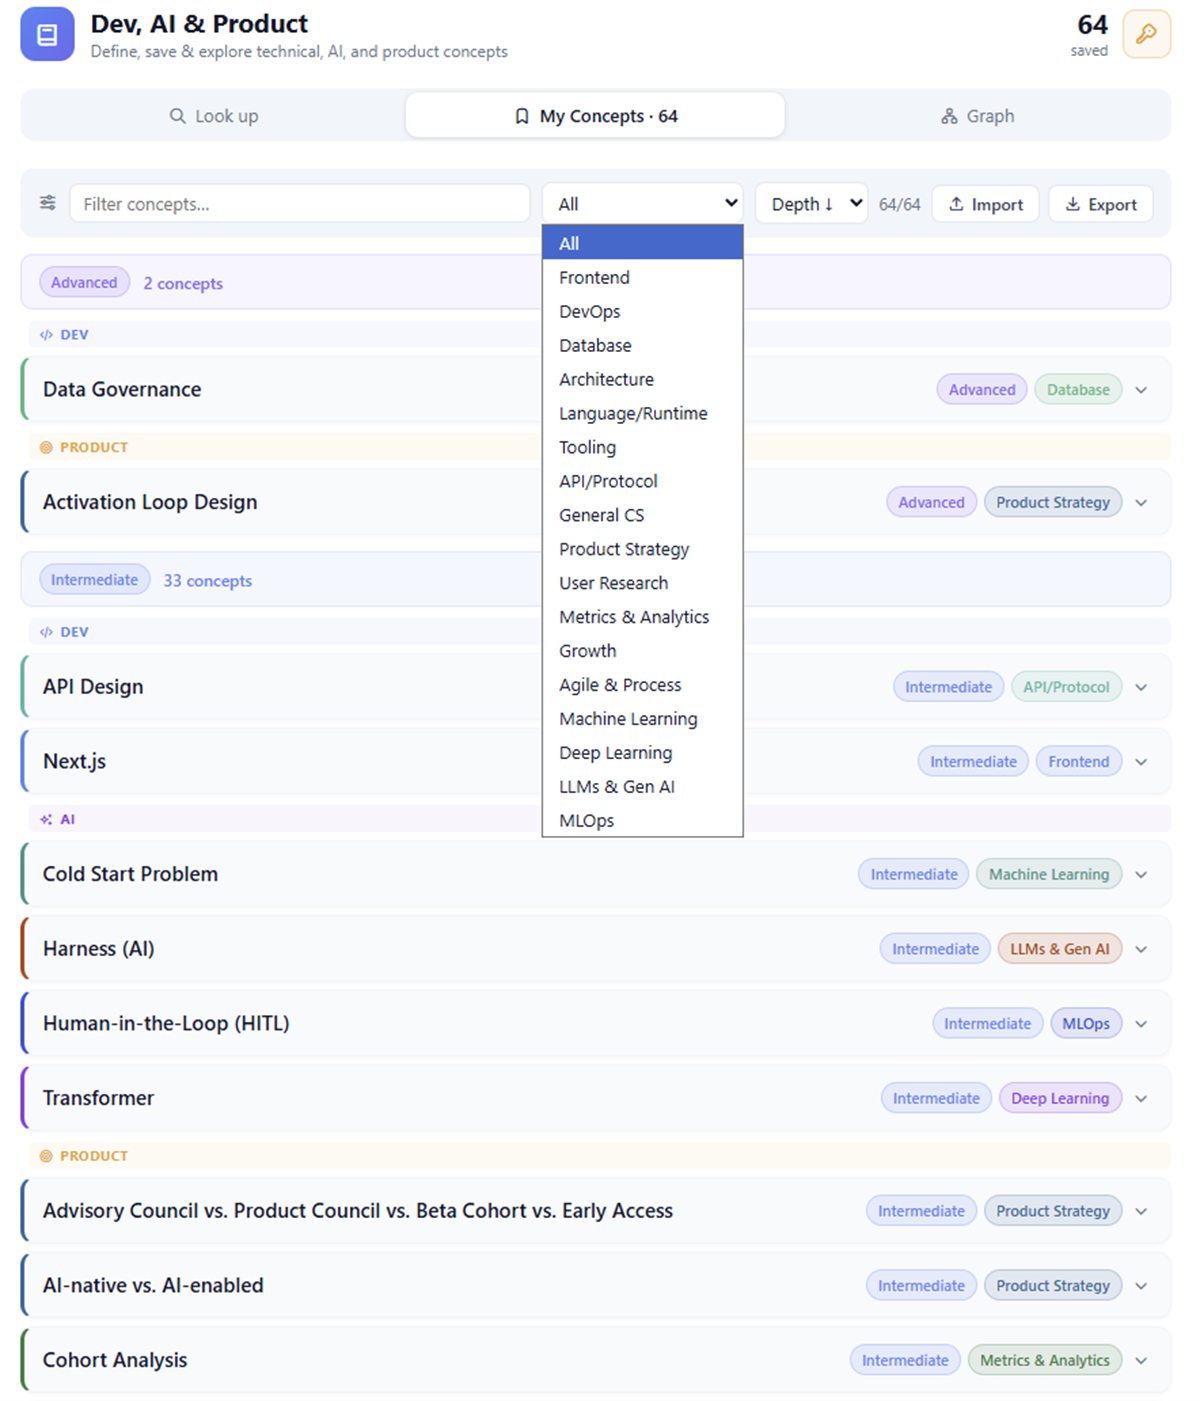The image size is (1200, 1401).
Task: Choose LLMs & Gen AI in dropdown list
Action: point(642,787)
